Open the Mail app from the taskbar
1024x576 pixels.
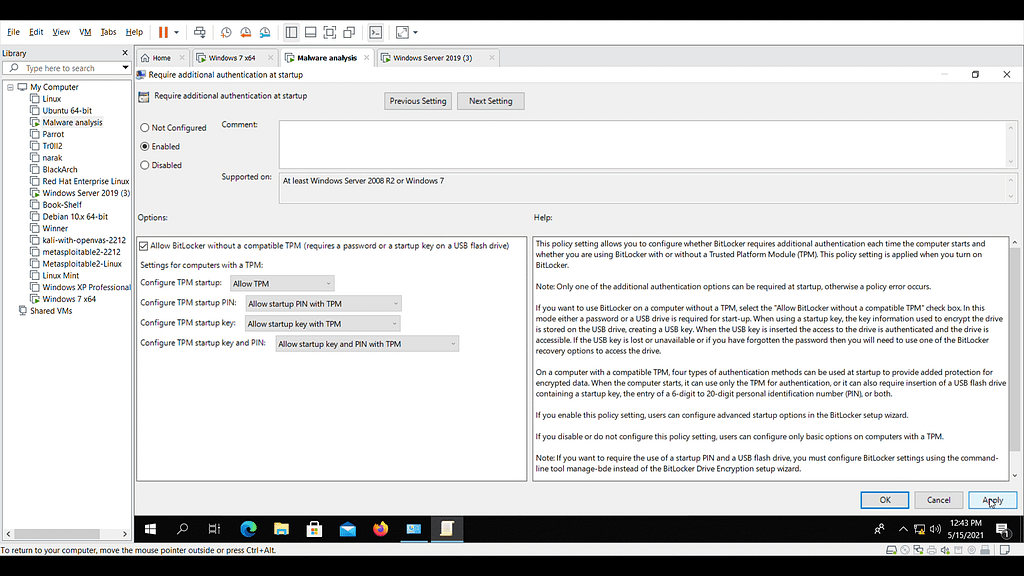click(347, 529)
